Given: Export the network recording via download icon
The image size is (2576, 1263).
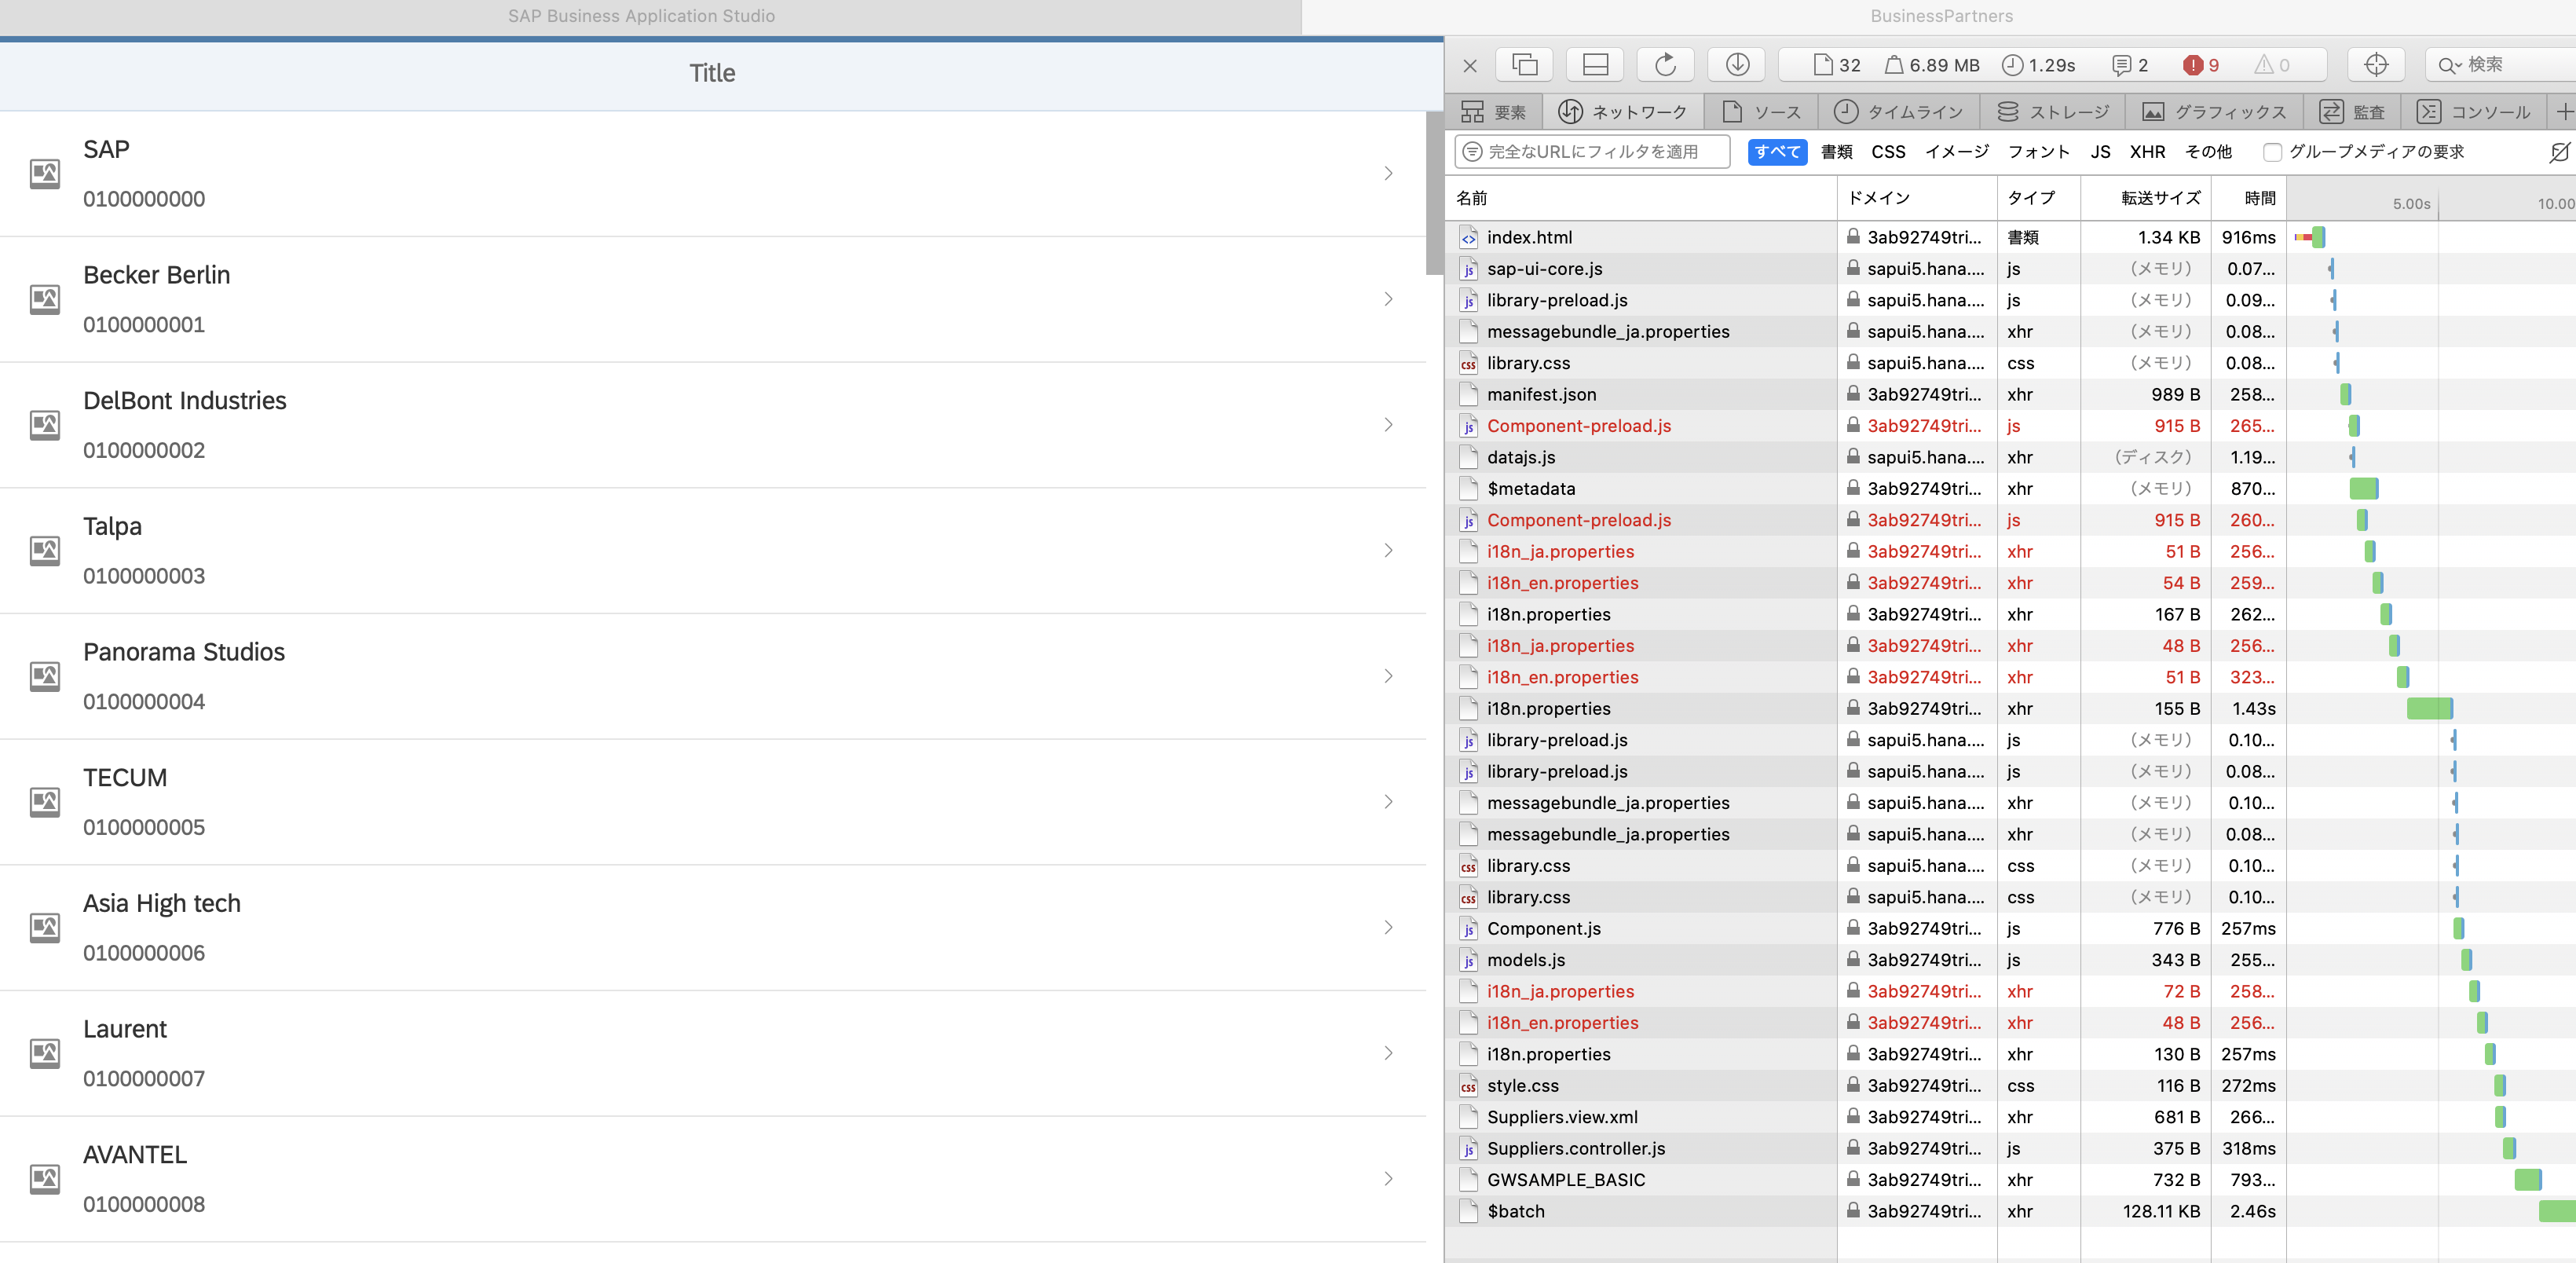Looking at the screenshot, I should (1736, 64).
